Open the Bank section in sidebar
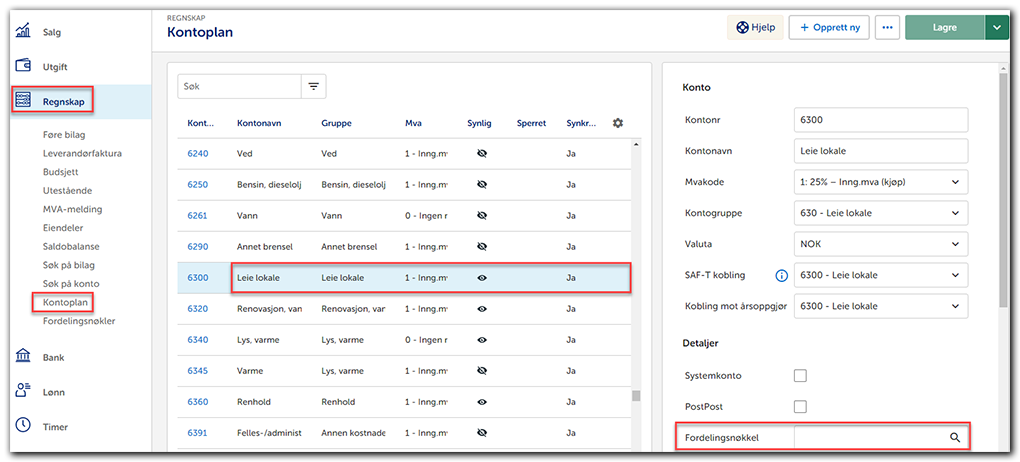This screenshot has width=1020, height=462. [x=55, y=356]
